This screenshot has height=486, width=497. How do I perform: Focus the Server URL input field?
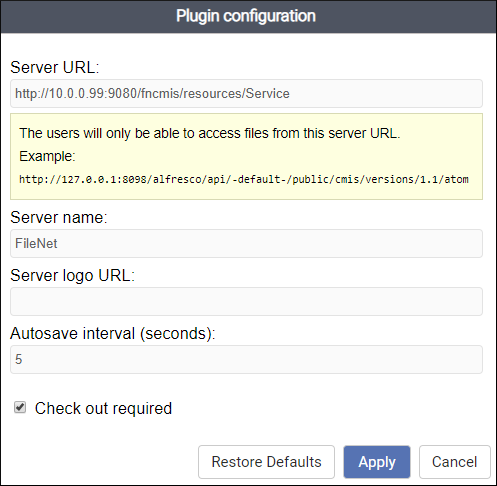(x=246, y=93)
